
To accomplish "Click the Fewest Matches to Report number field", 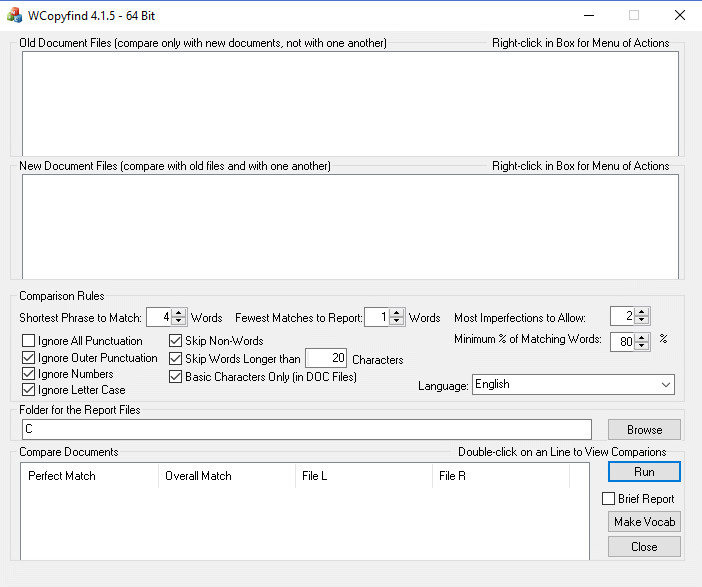I will [x=377, y=317].
